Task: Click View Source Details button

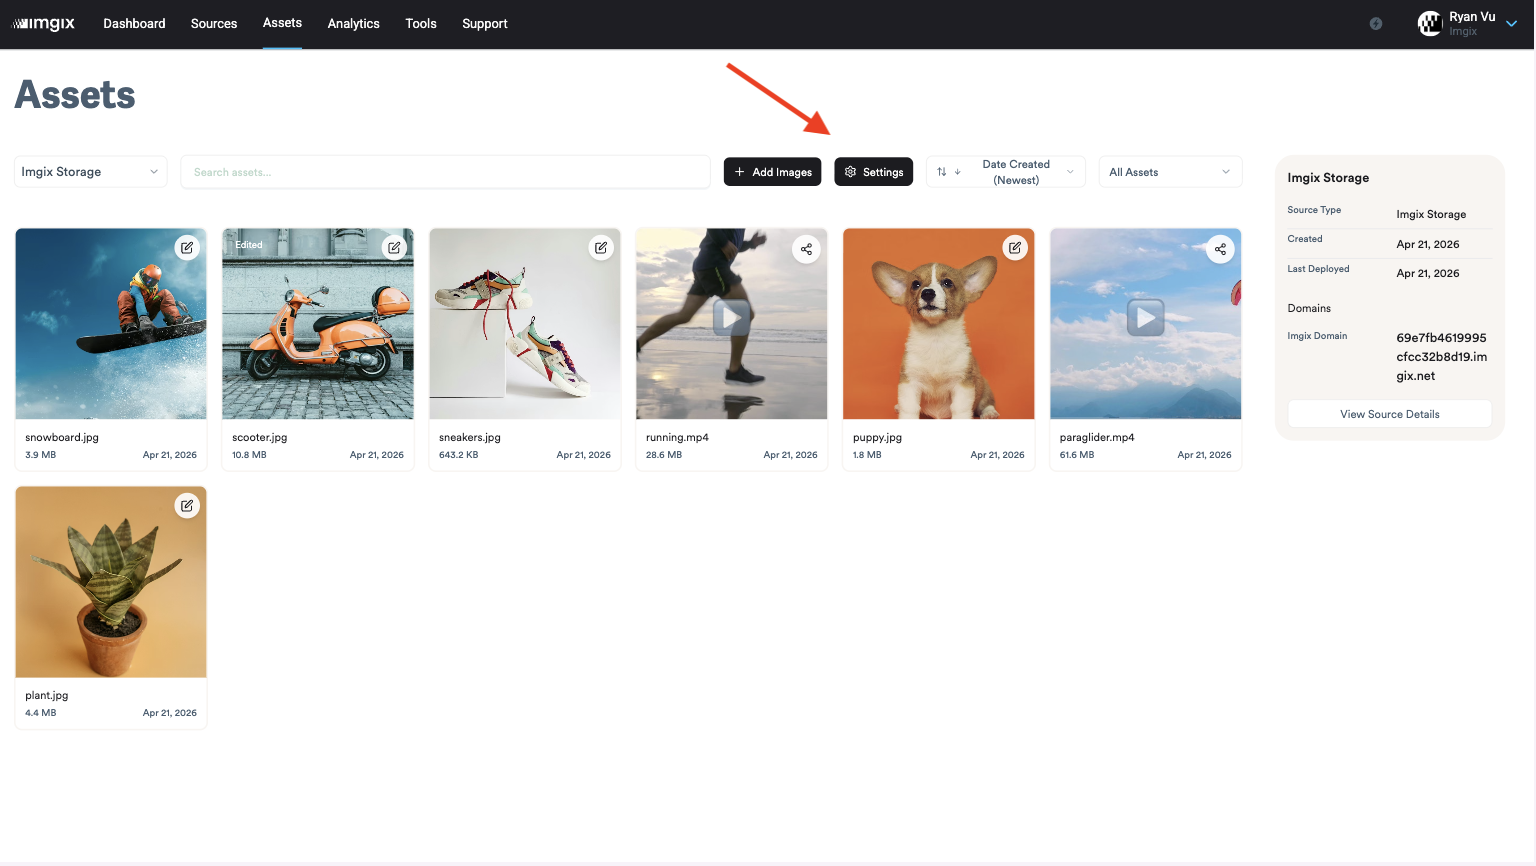Action: (1389, 414)
